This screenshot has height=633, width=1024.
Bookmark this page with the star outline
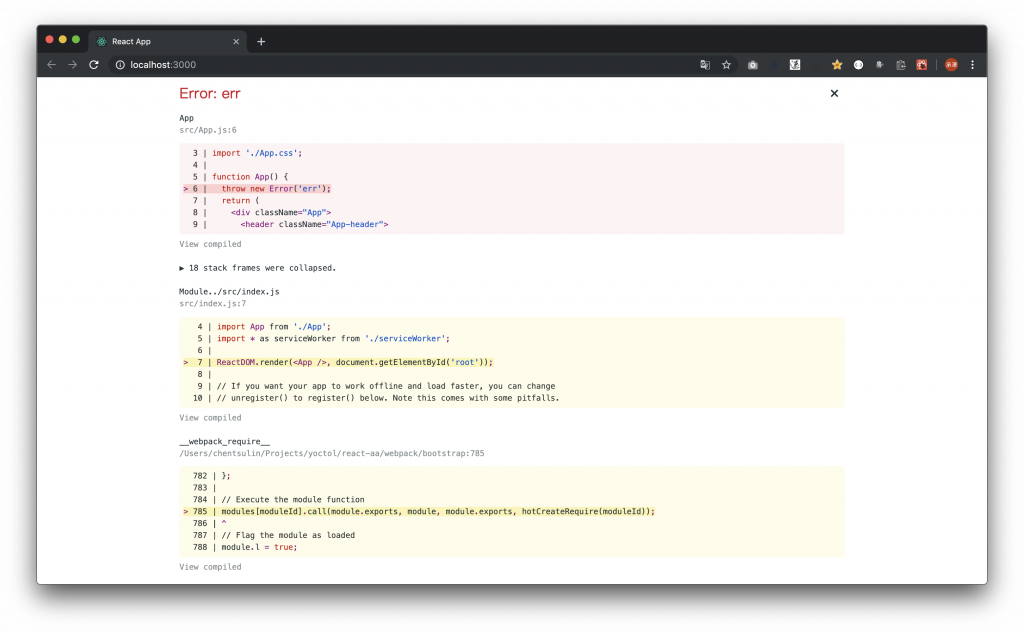pyautogui.click(x=726, y=65)
